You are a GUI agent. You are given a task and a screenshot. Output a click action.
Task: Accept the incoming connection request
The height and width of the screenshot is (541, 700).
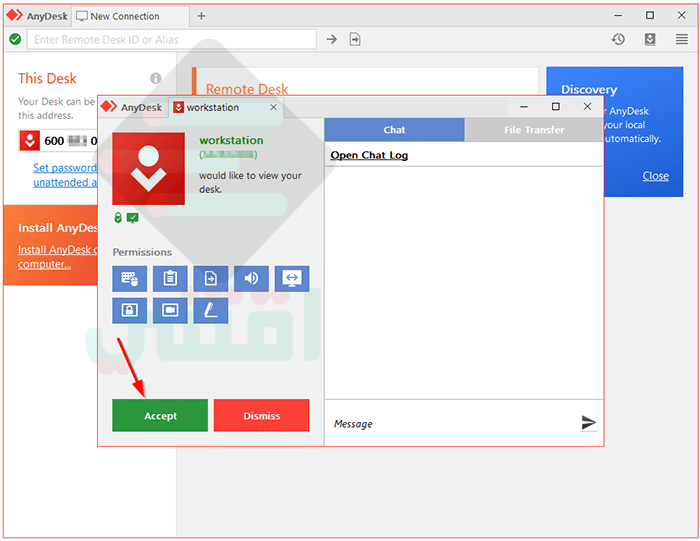click(160, 416)
